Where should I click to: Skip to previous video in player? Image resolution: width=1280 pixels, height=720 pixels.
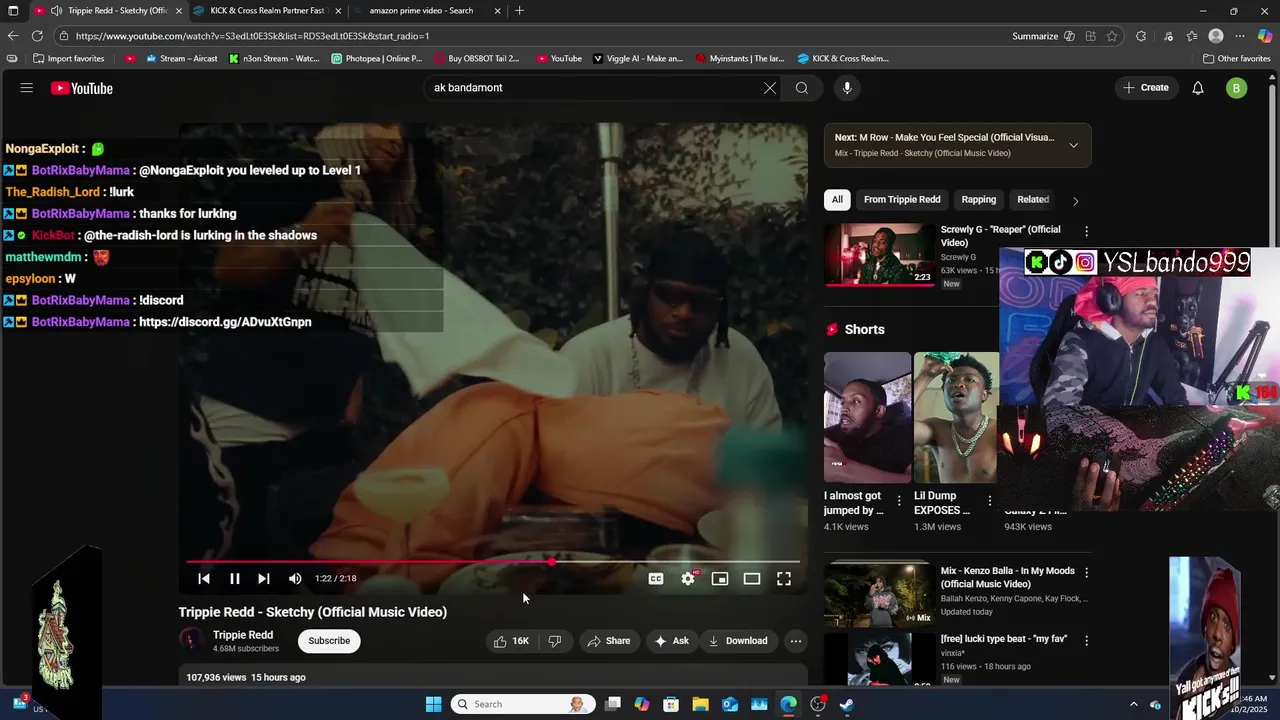point(204,578)
